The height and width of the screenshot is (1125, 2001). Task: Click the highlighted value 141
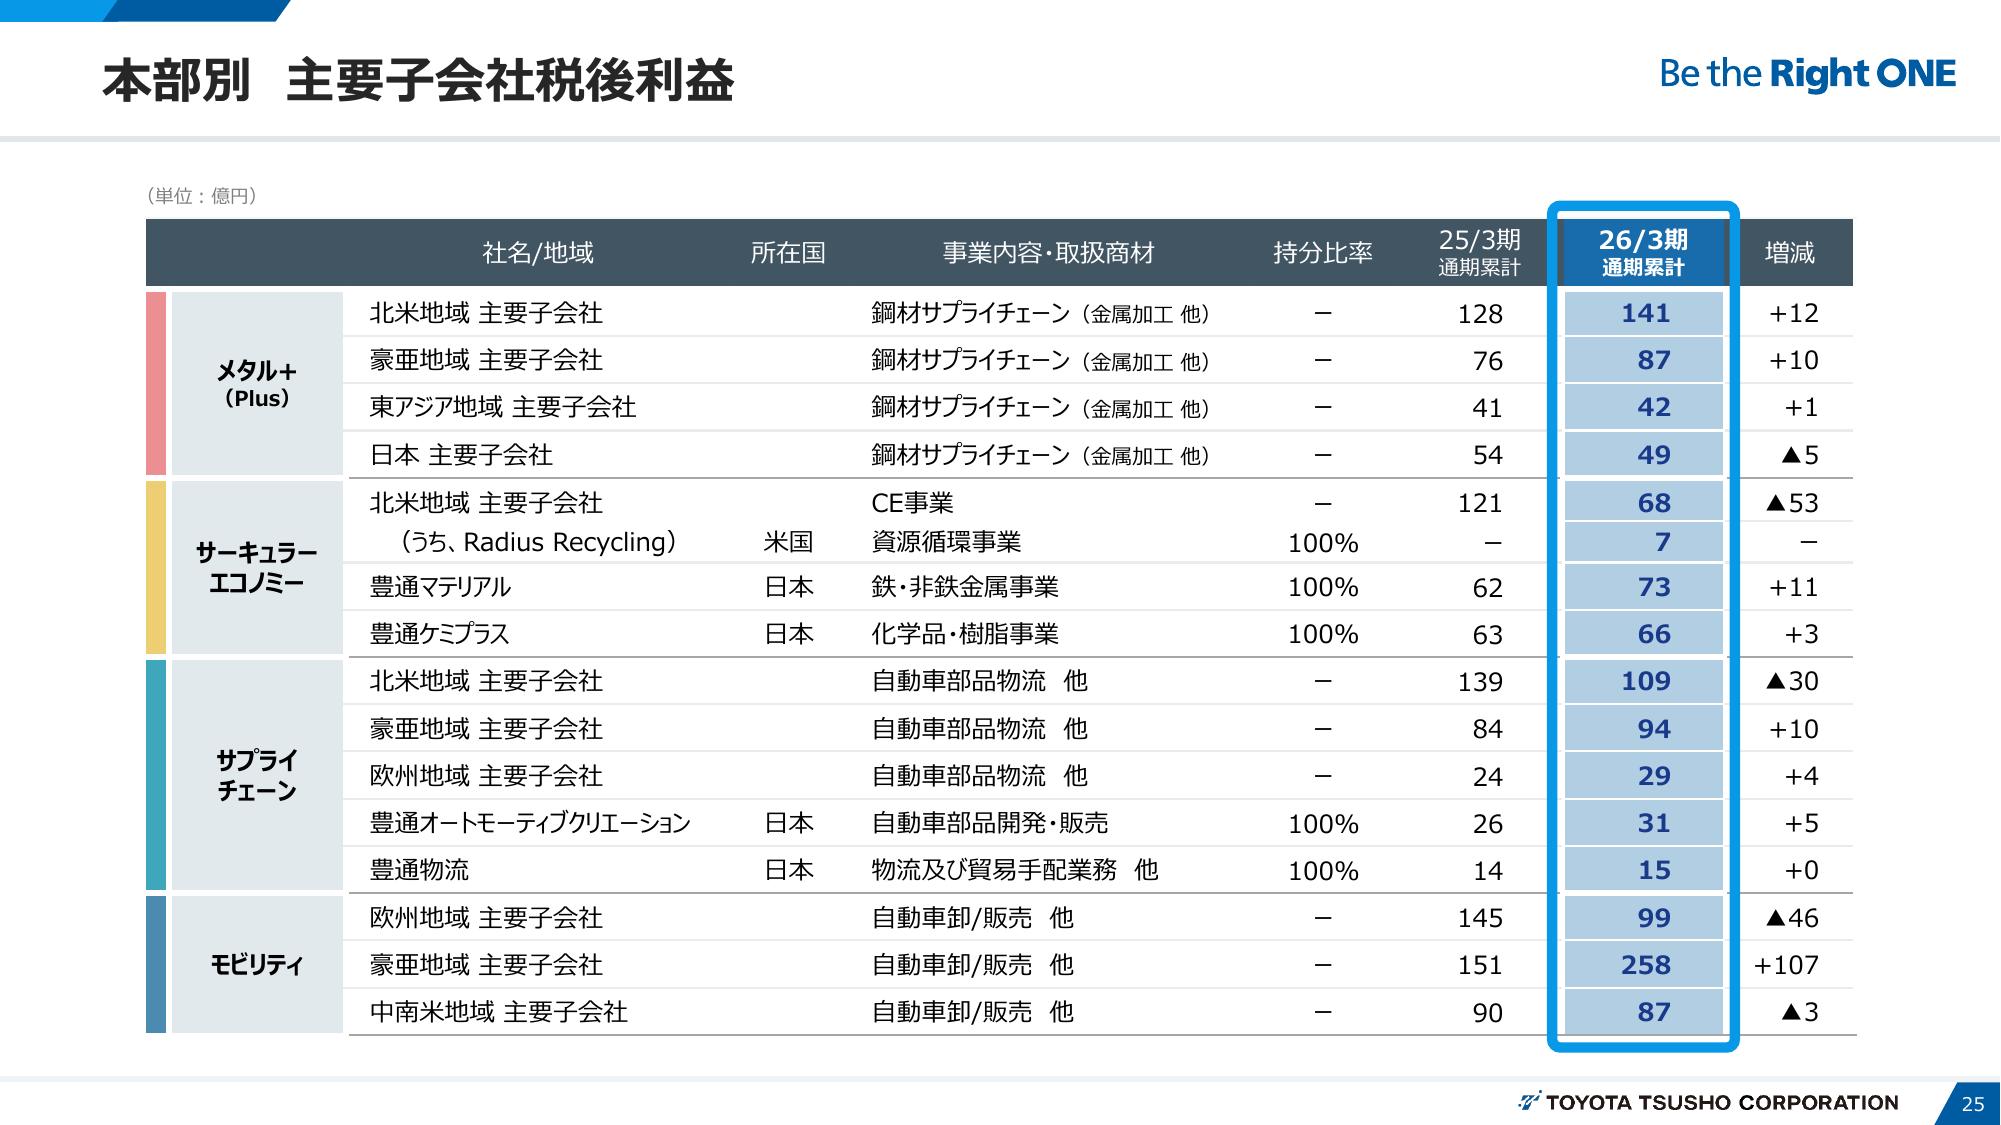tap(1645, 313)
